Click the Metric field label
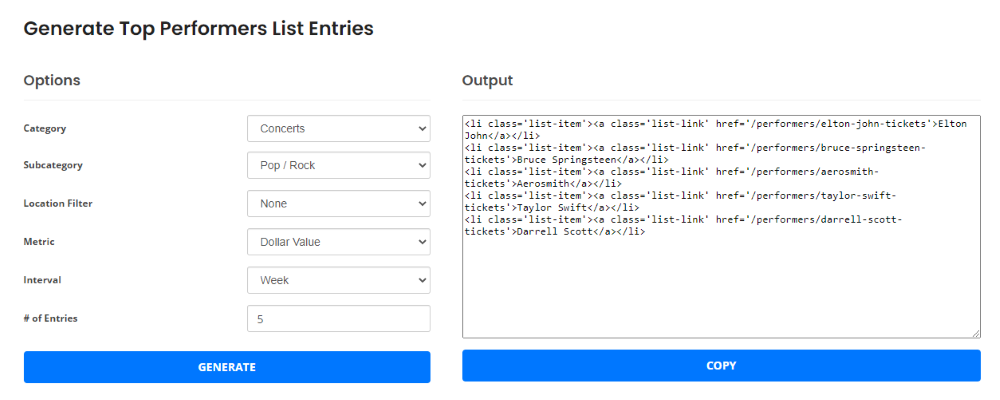 (x=39, y=242)
